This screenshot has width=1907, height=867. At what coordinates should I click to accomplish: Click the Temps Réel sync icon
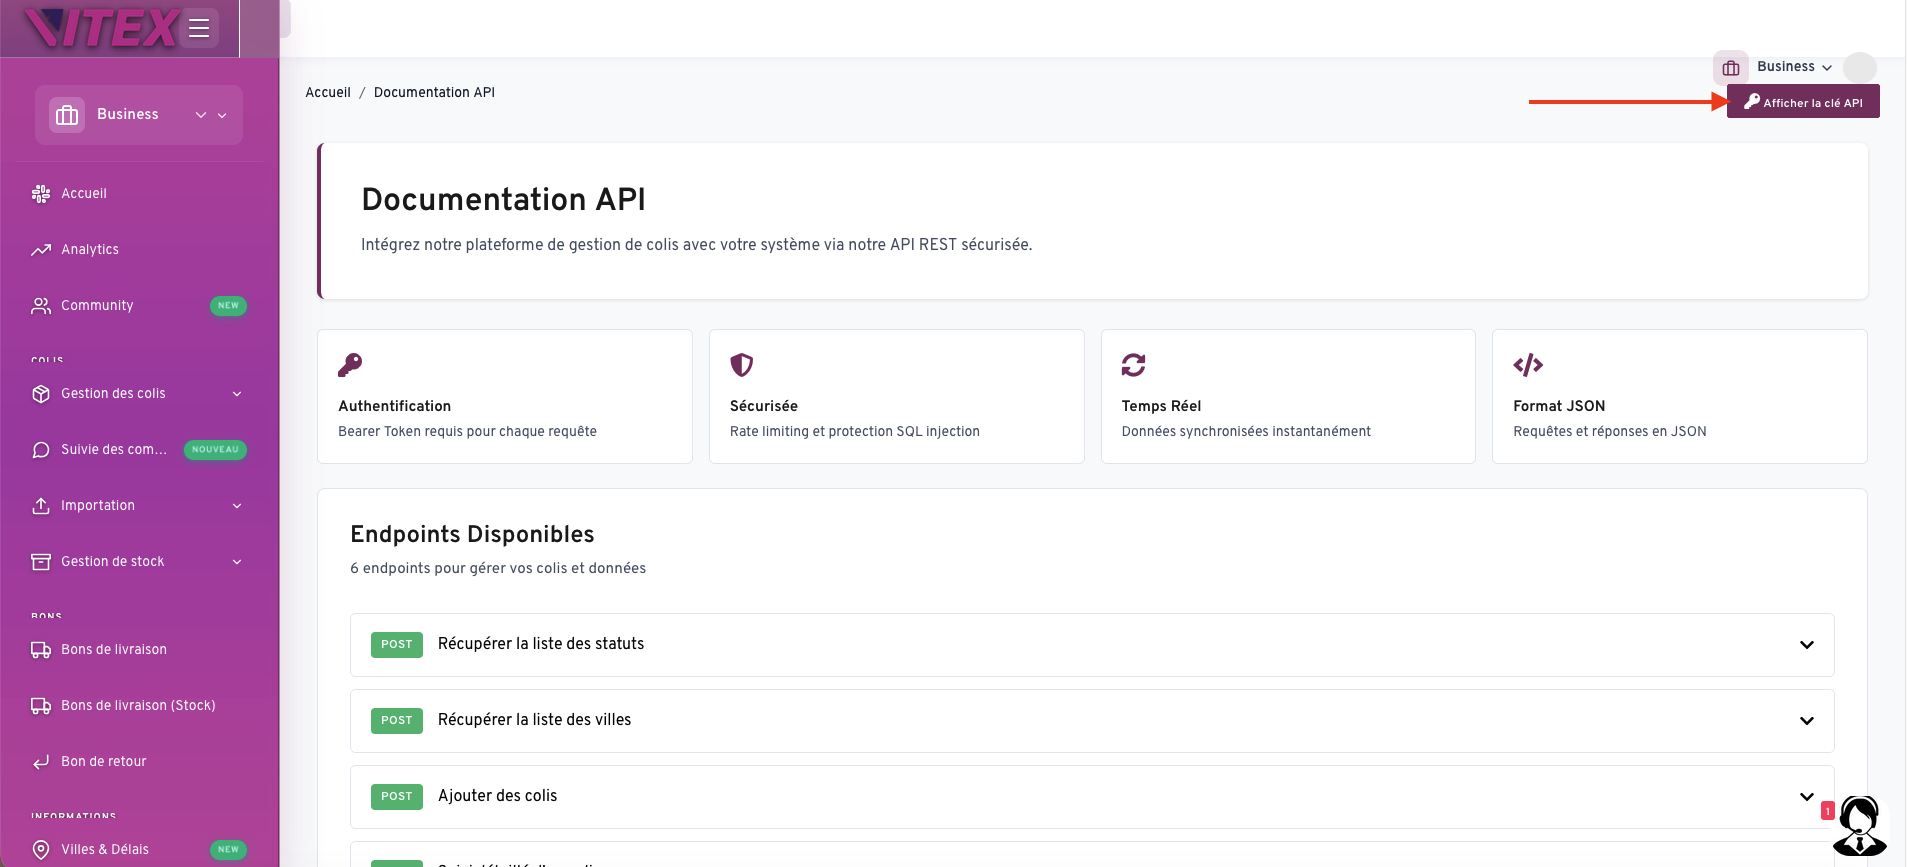point(1133,365)
